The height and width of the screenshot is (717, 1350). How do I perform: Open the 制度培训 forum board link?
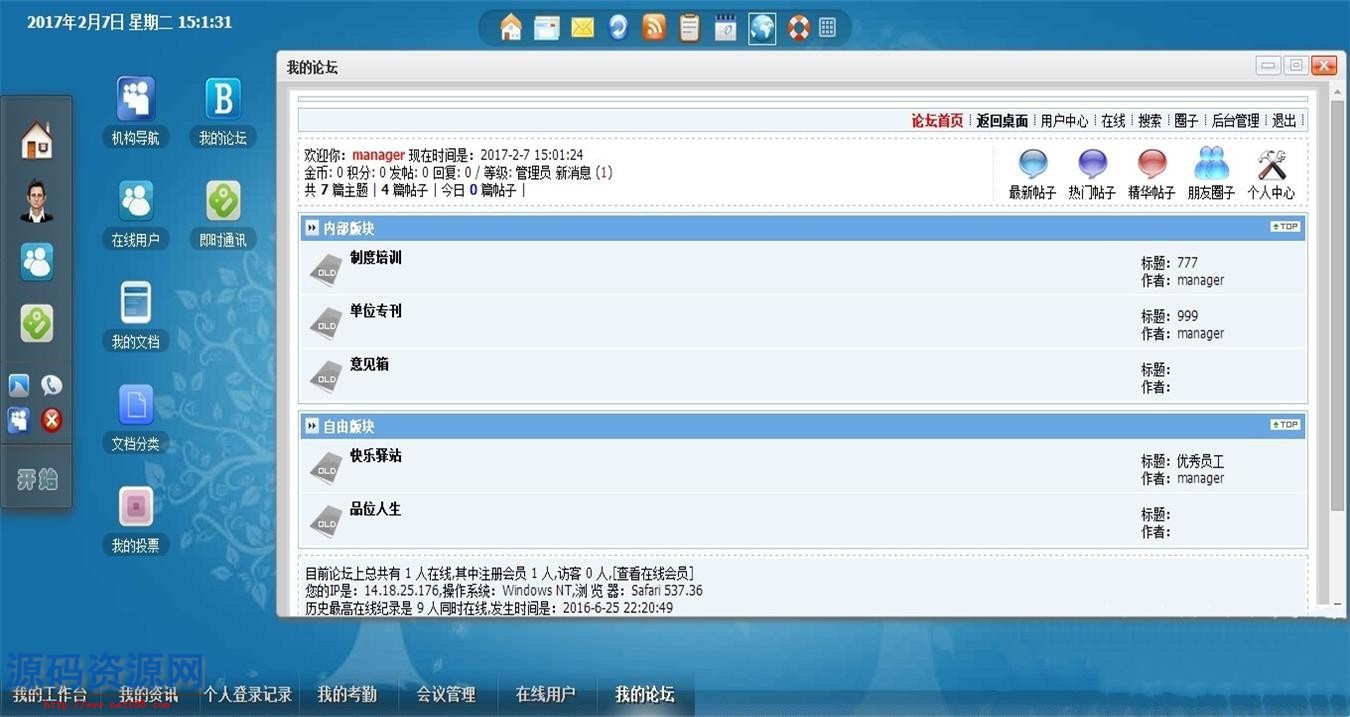coord(376,258)
